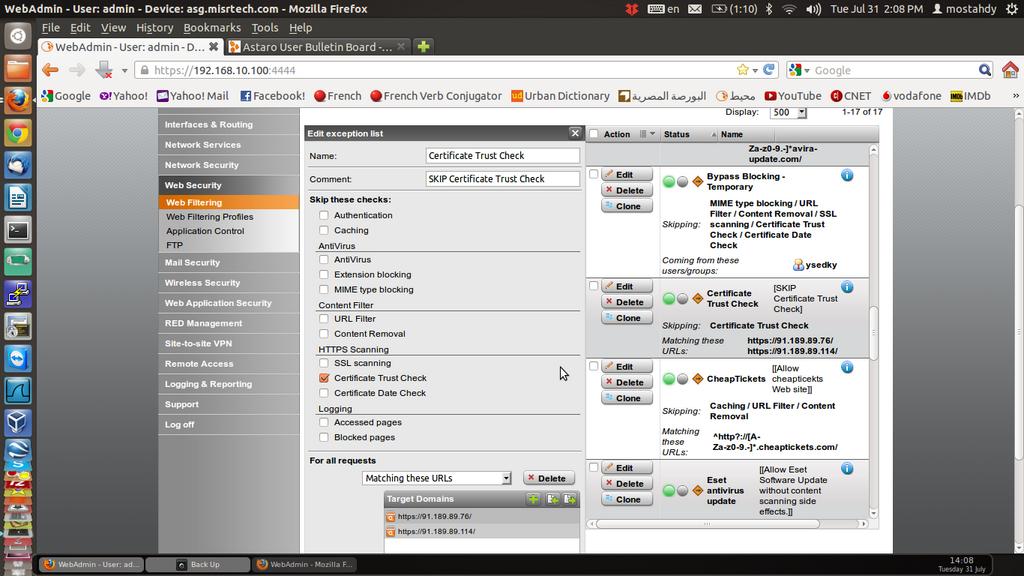Screen dimensions: 1024x576
Task: Add a new target domain with plus icon
Action: pos(533,499)
